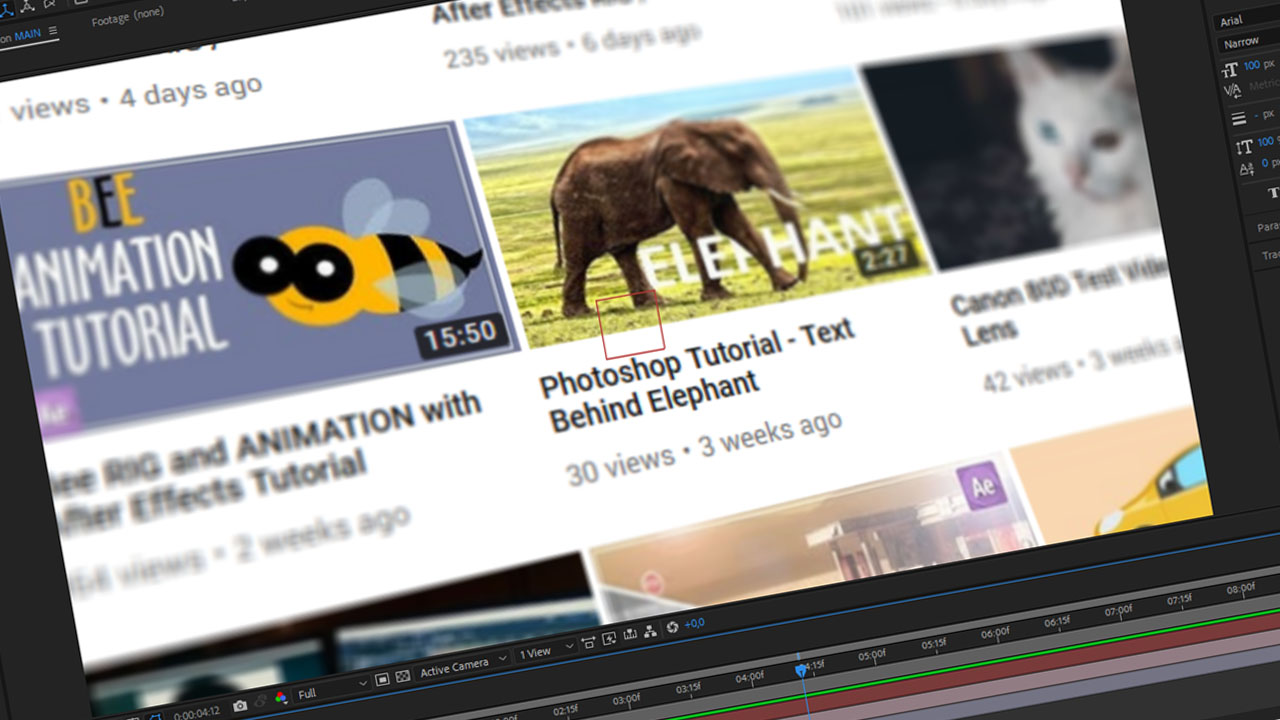Take a snapshot with the camera icon
Viewport: 1280px width, 720px height.
[240, 706]
